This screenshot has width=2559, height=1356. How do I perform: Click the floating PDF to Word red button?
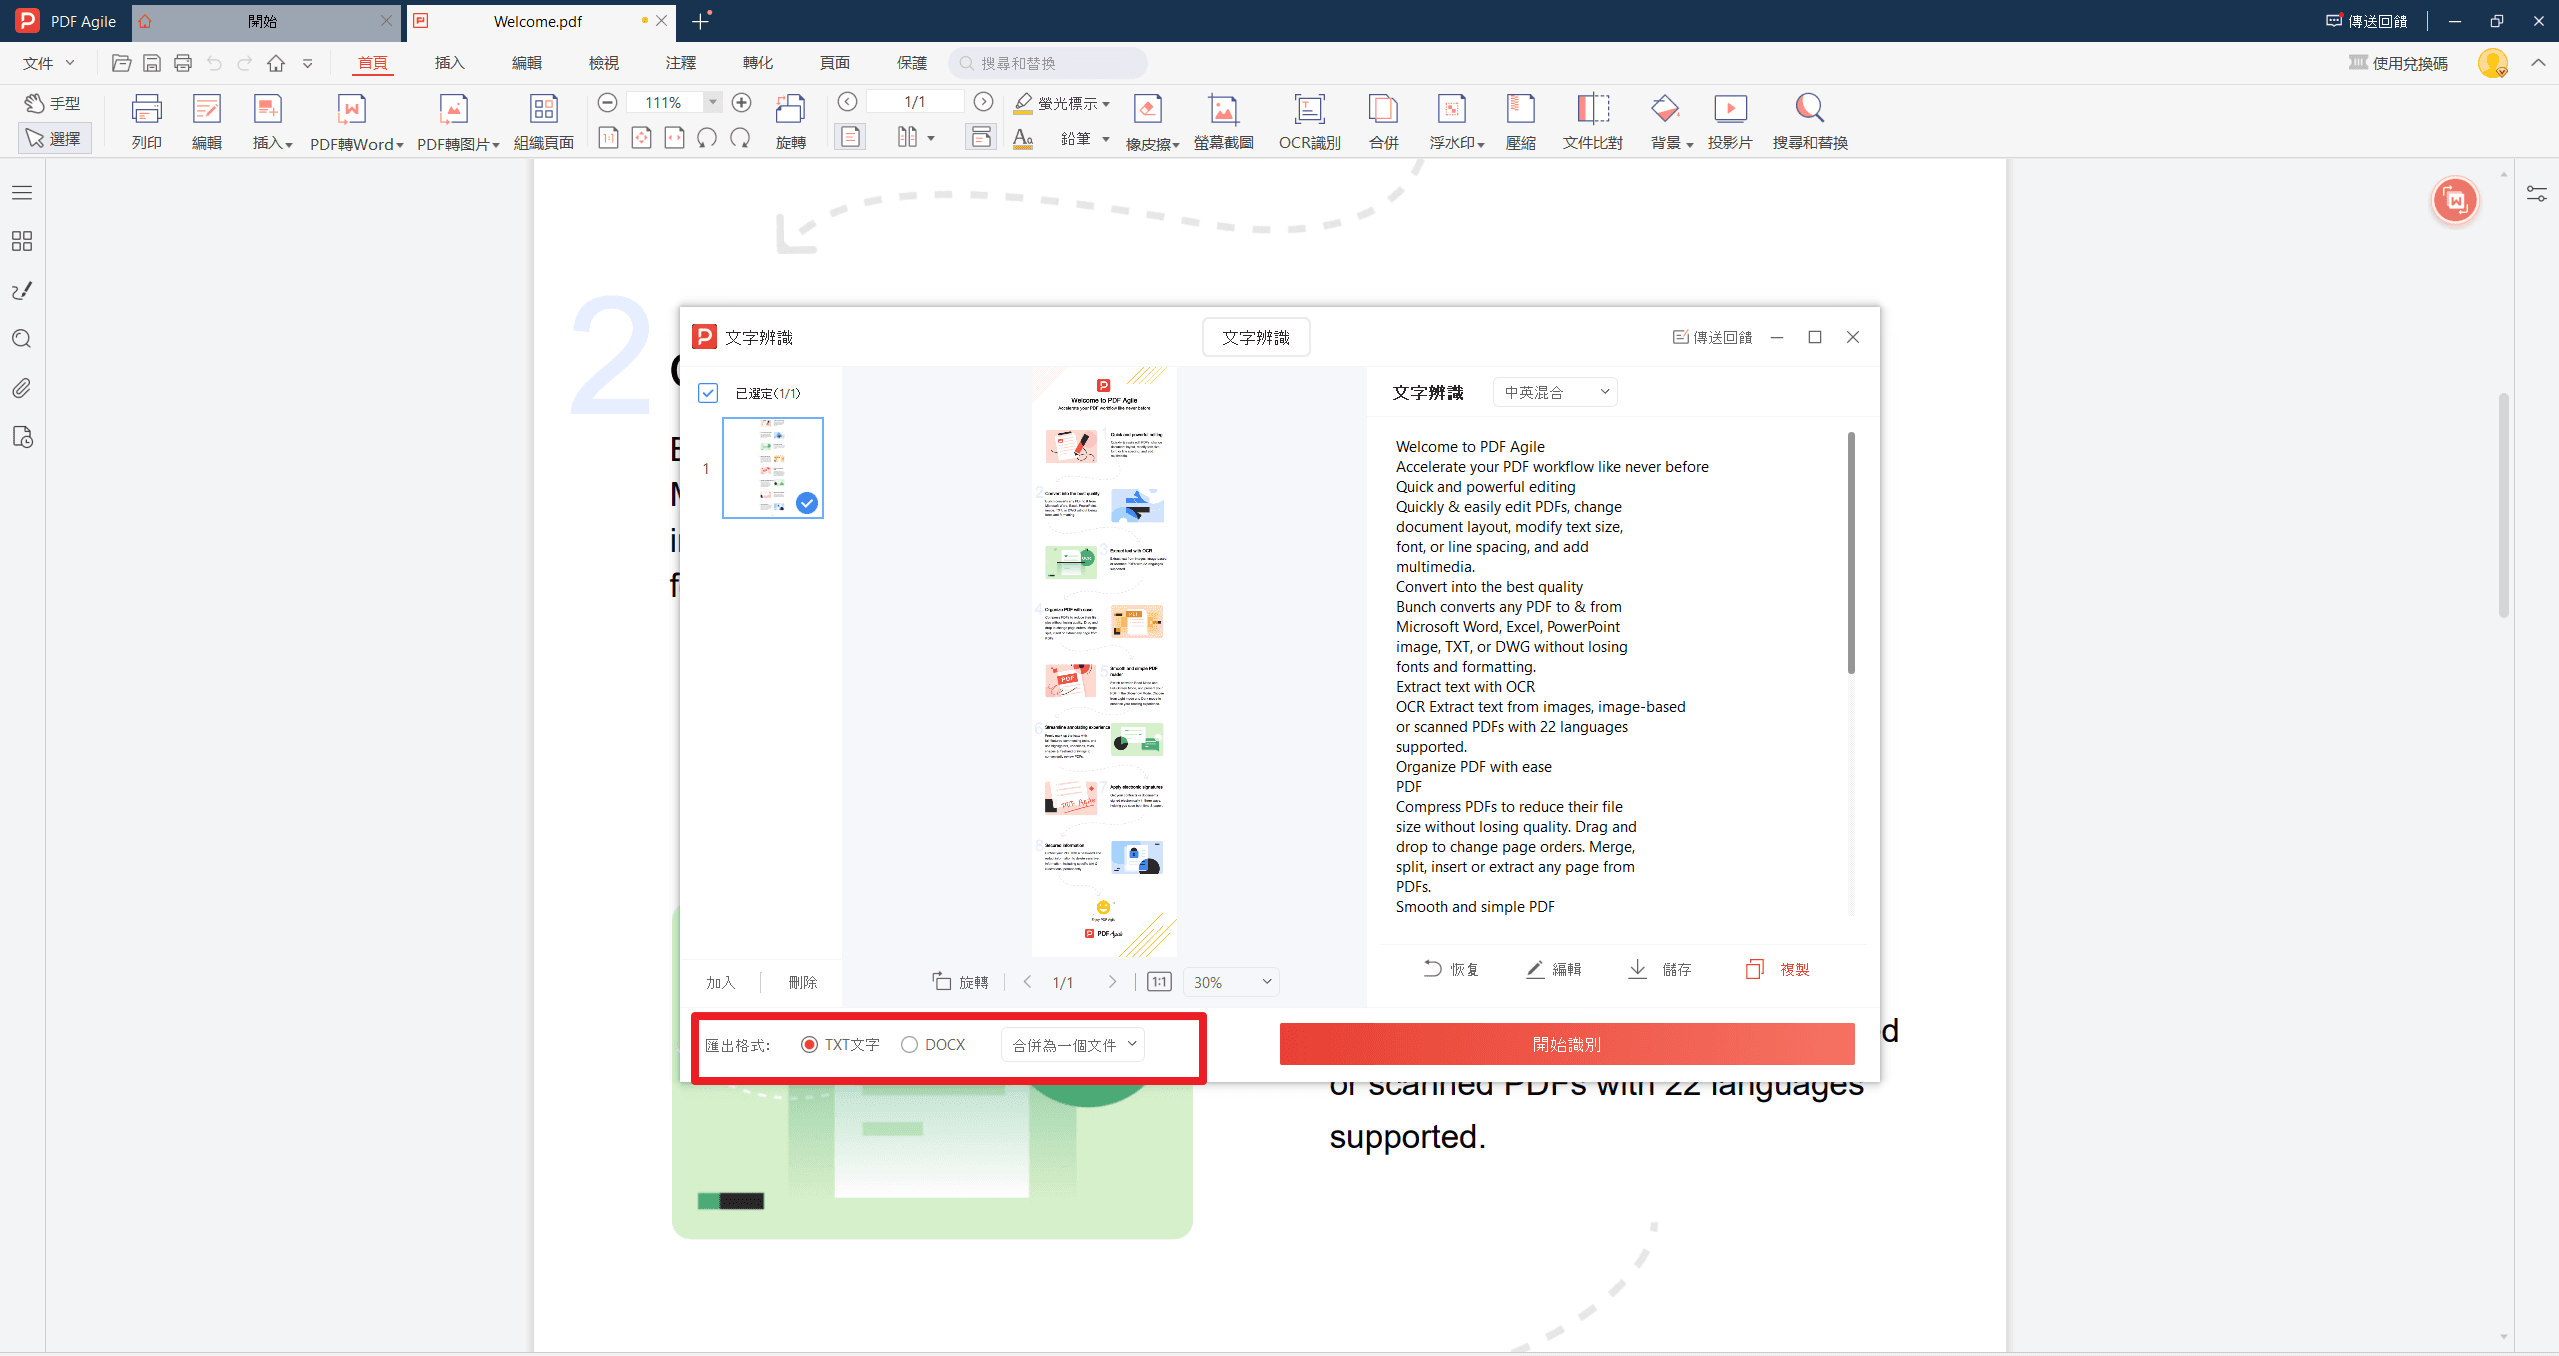click(2455, 201)
